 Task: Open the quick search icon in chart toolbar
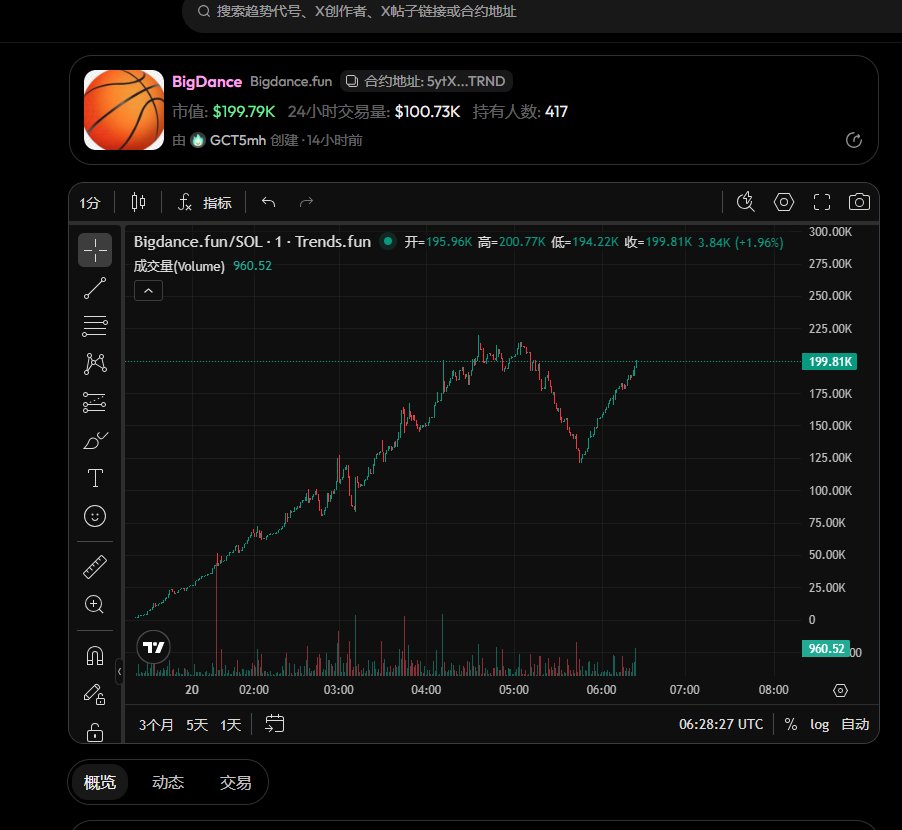746,202
